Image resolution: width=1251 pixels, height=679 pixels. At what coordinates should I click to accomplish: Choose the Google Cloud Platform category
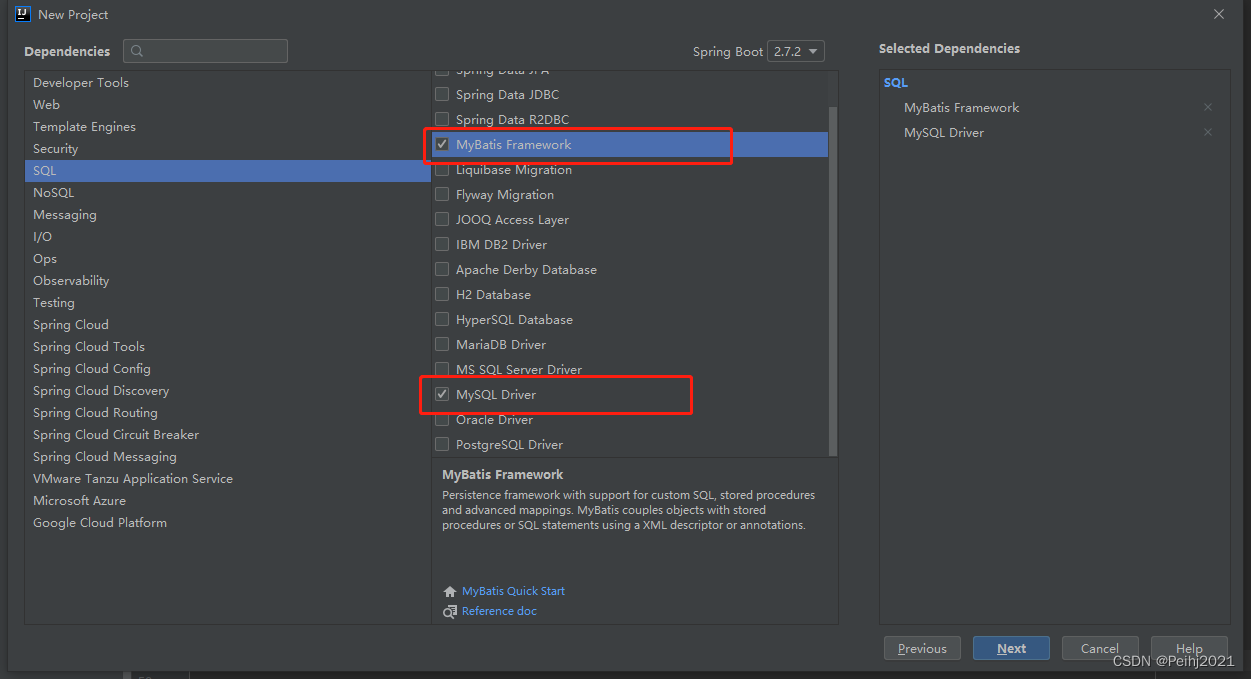[x=228, y=522]
